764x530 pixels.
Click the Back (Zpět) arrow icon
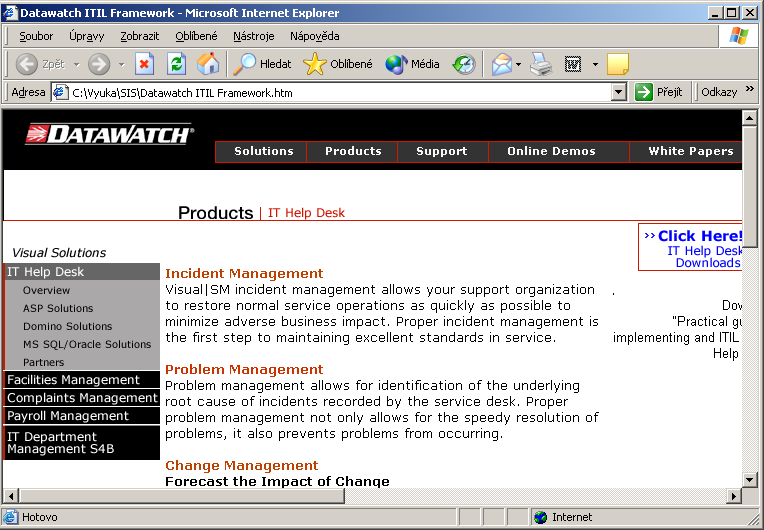pos(26,64)
